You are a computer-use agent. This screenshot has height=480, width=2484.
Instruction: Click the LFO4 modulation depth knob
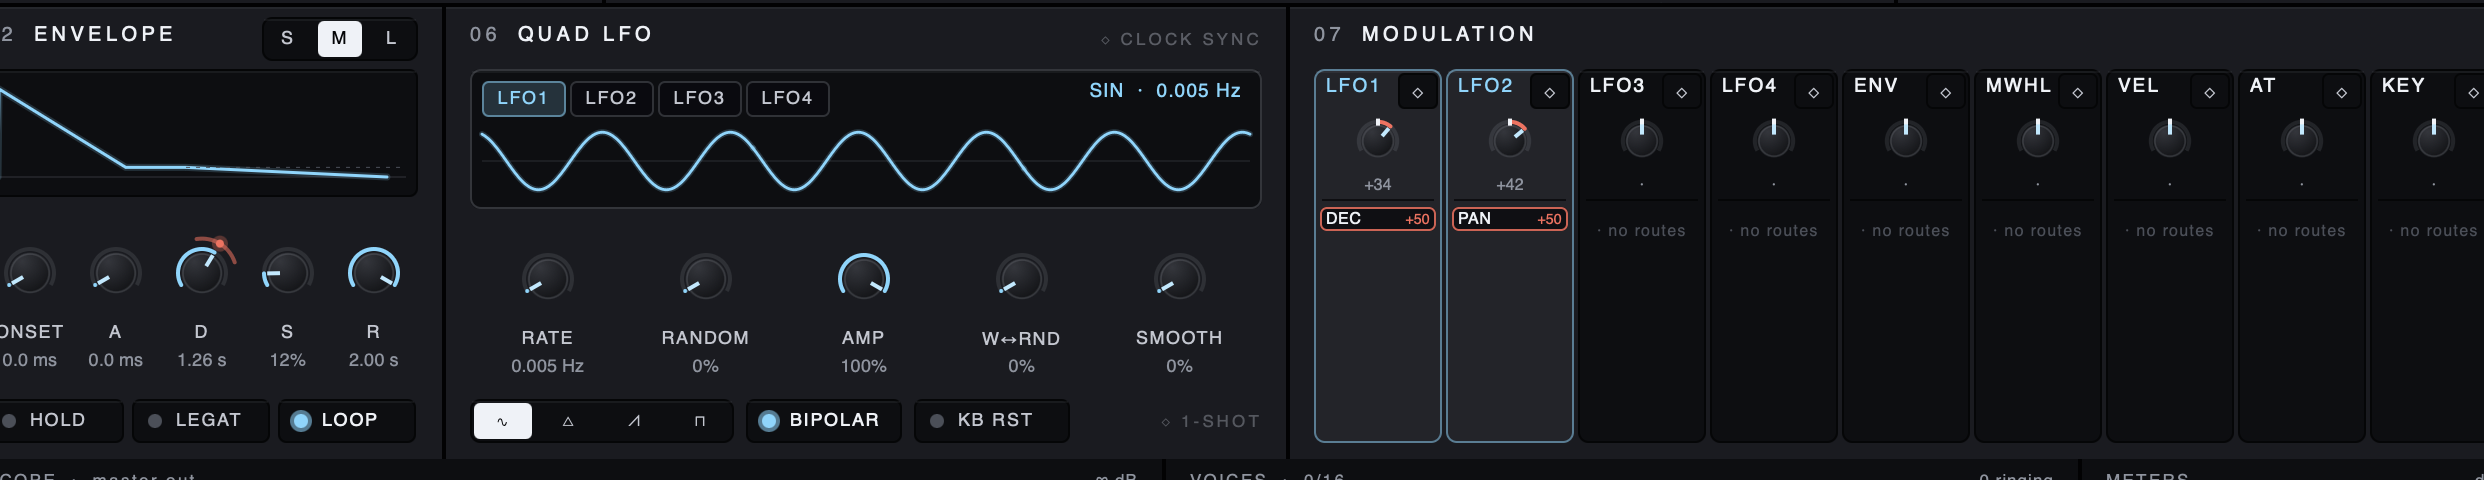click(x=1773, y=139)
